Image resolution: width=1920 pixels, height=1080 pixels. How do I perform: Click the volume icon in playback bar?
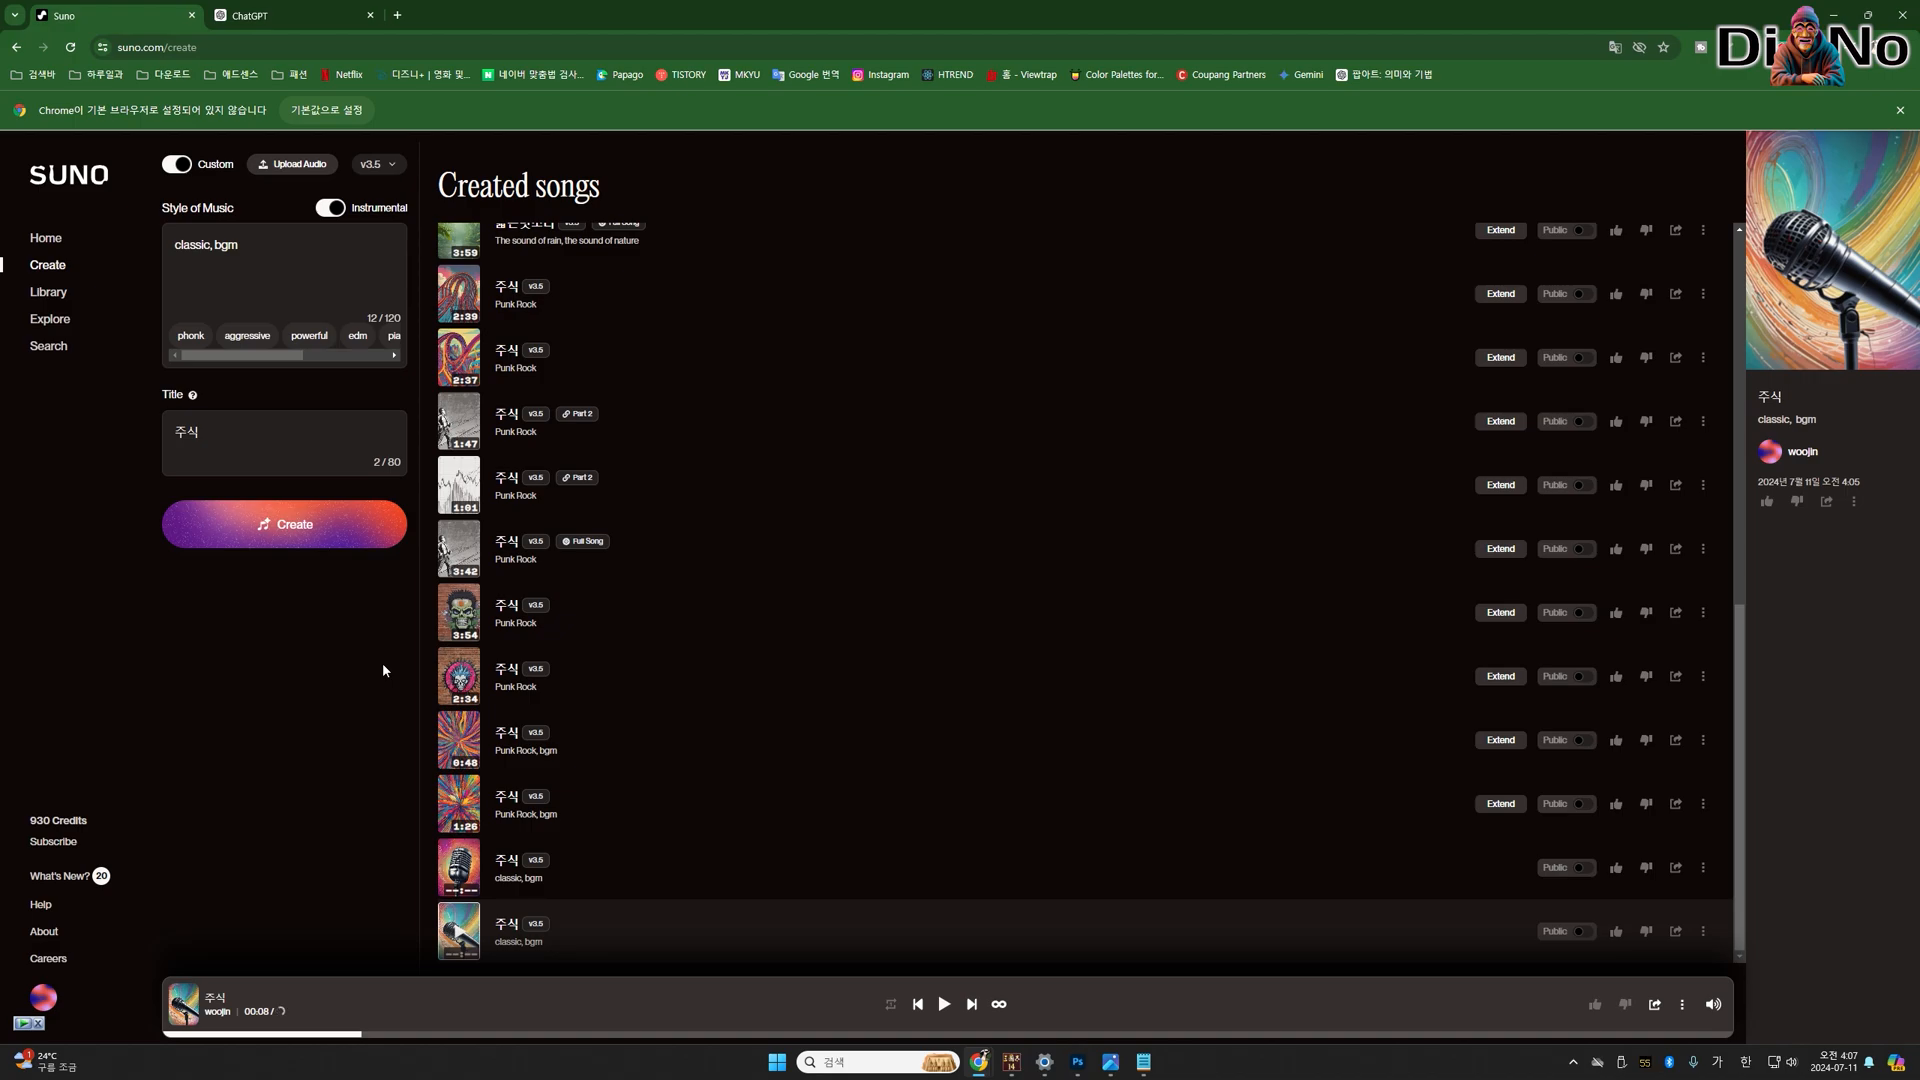pyautogui.click(x=1714, y=1005)
